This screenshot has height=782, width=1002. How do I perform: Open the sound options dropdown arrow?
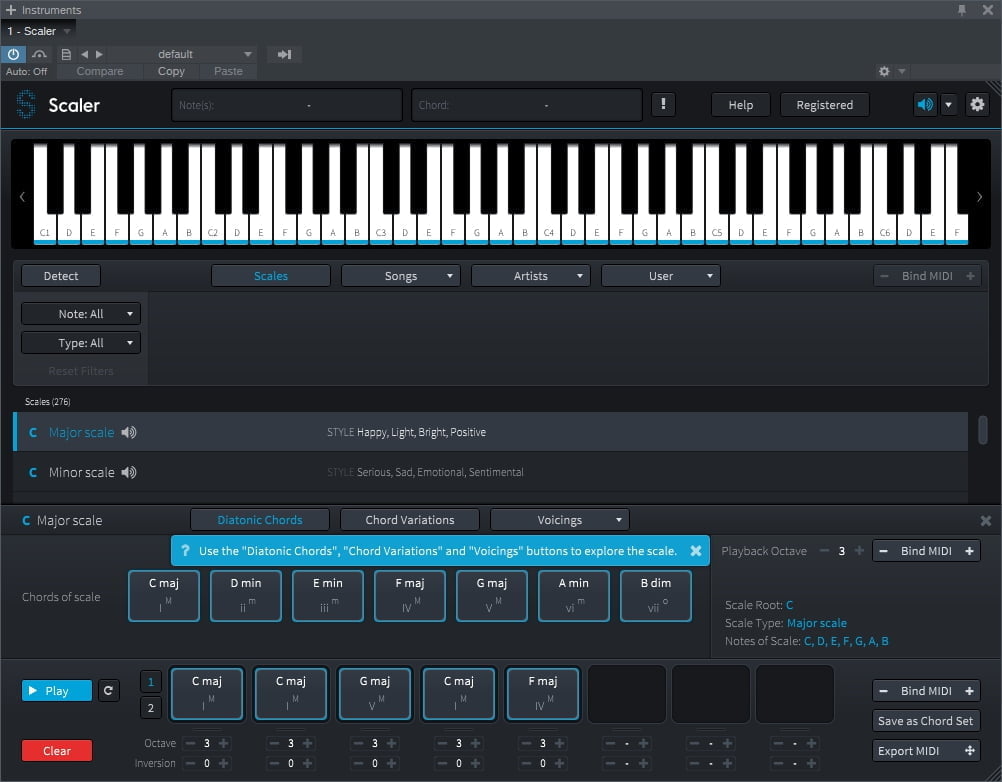(948, 104)
